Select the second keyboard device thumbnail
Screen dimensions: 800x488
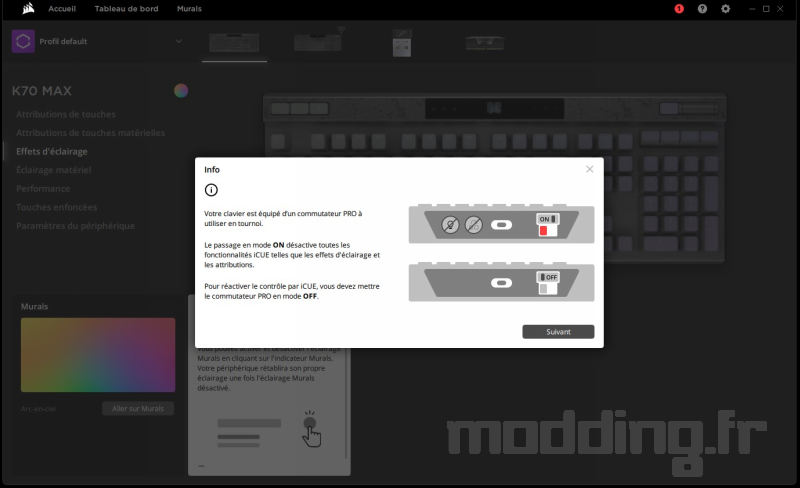pos(317,42)
